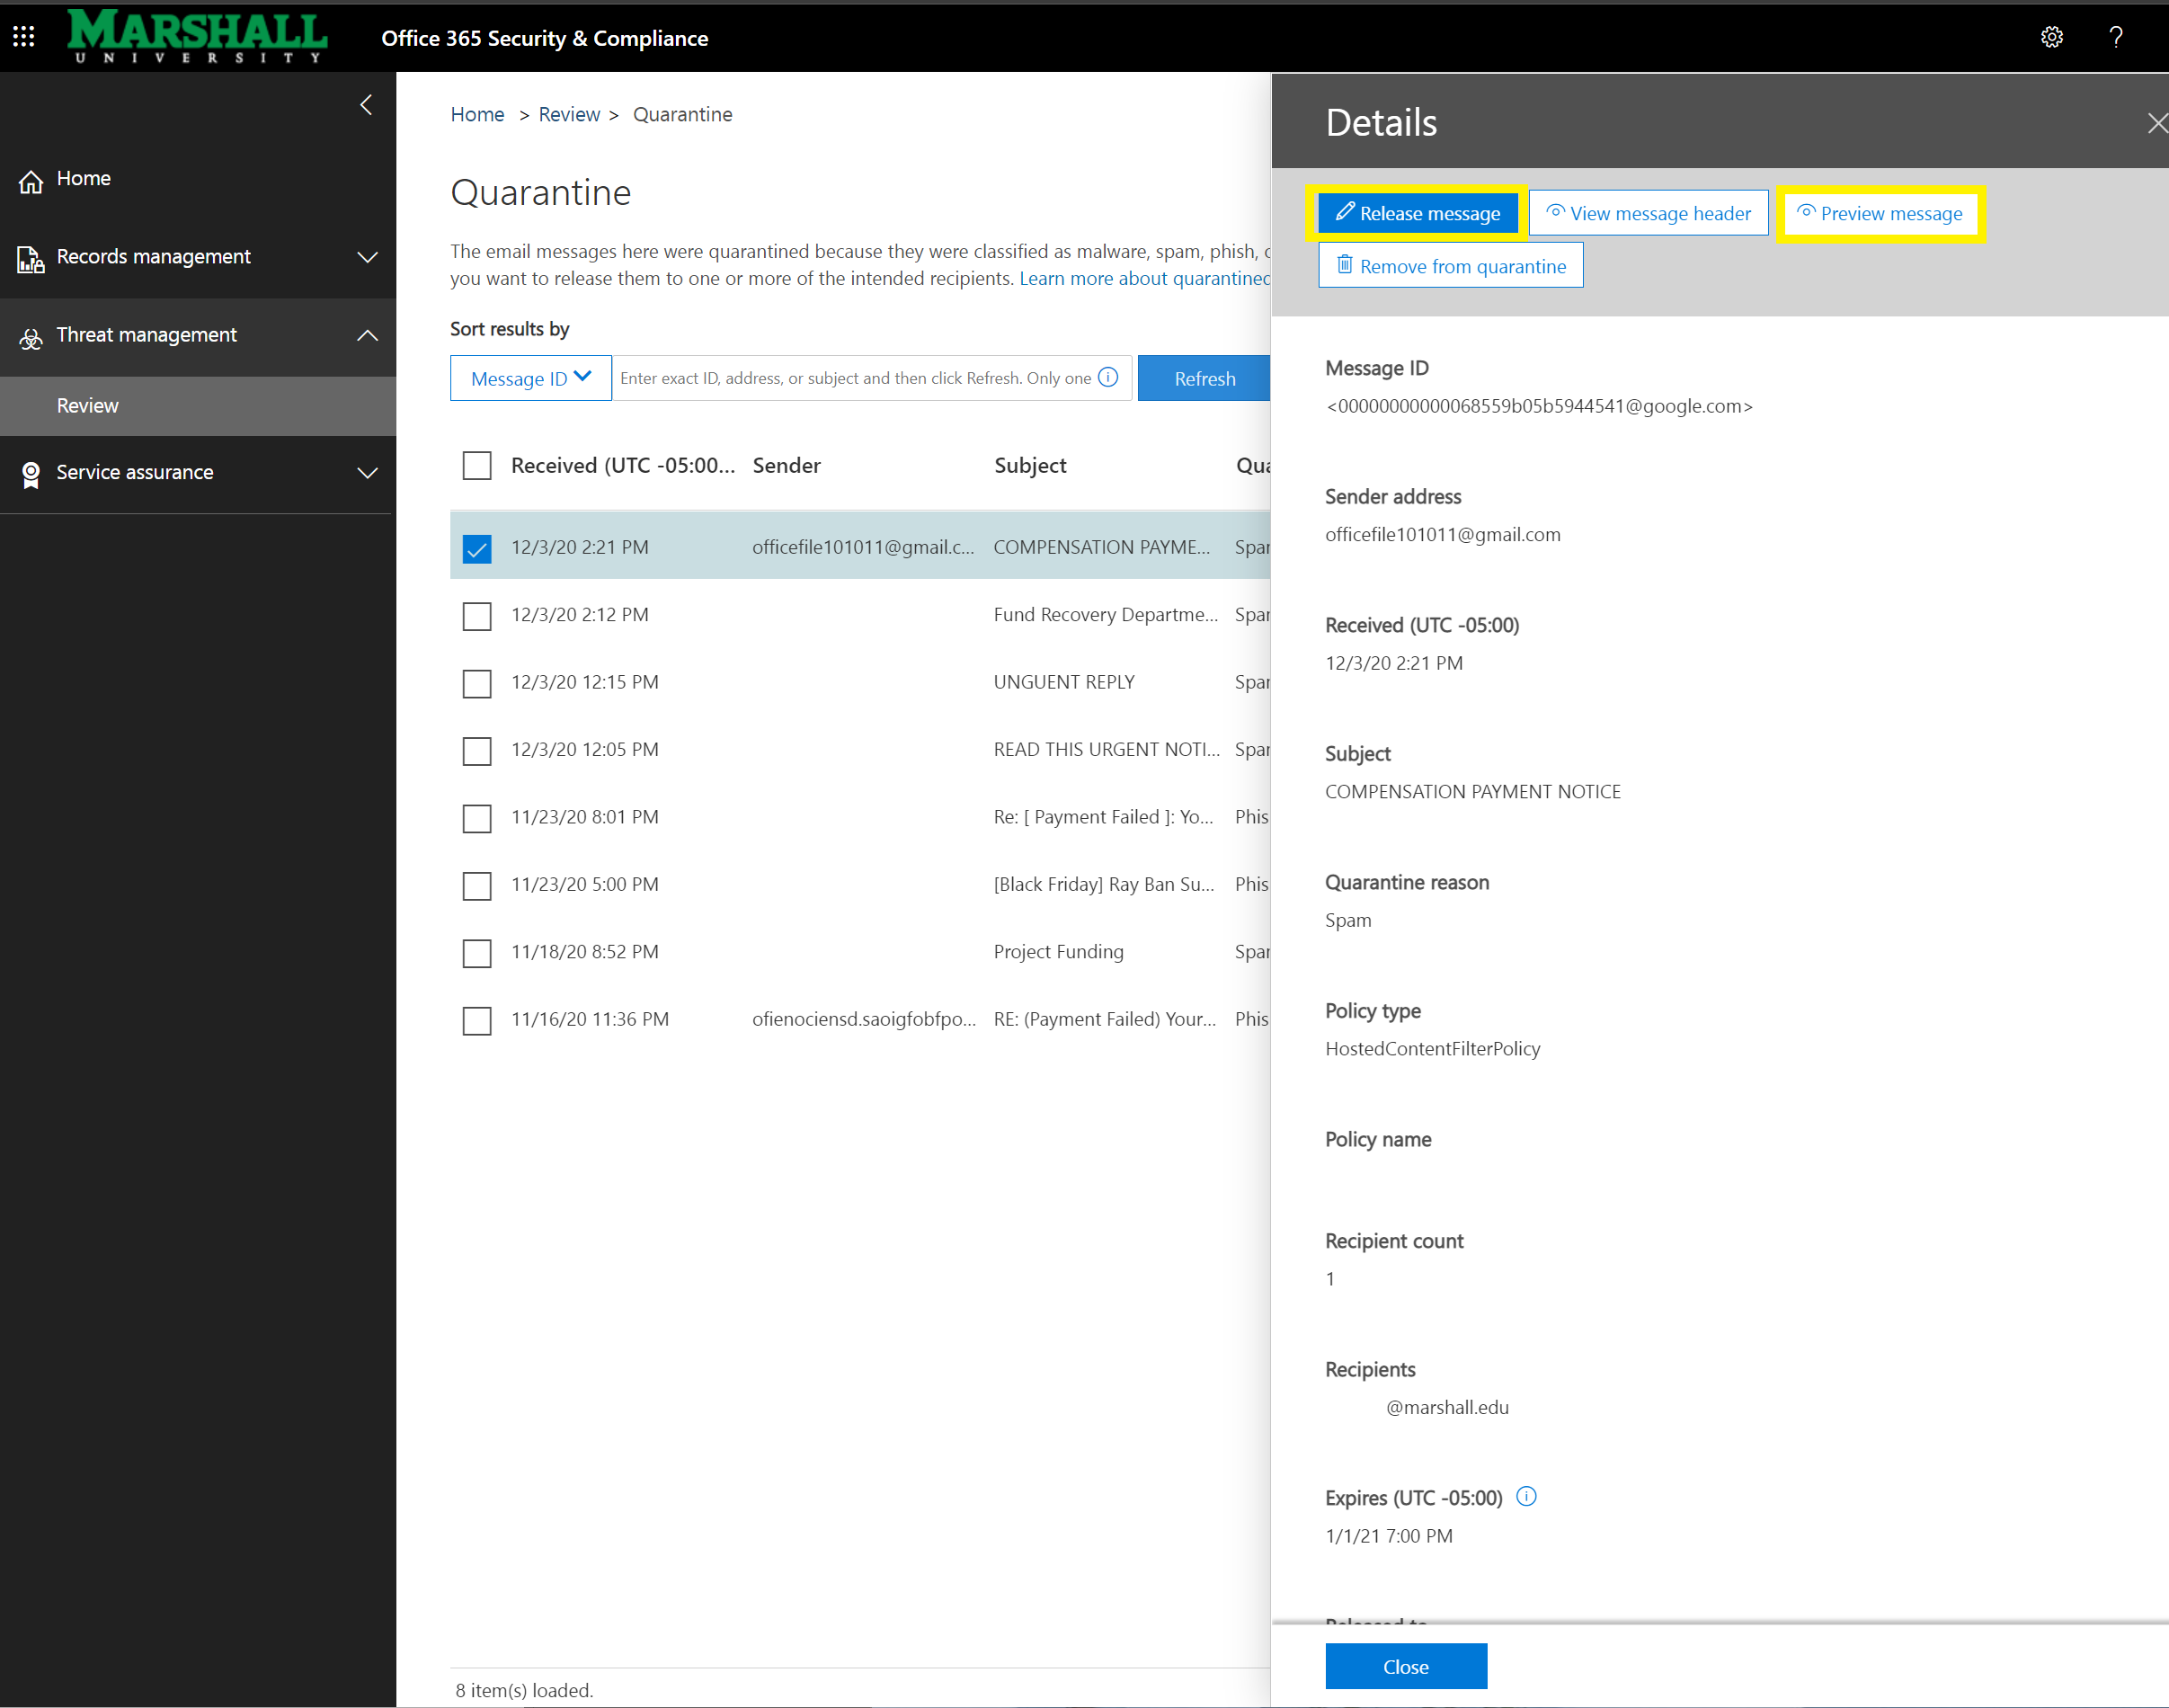Screen dimensions: 2169x1708
Task: Click expiry value 1/1/21 7:00 PM
Action: (x=1389, y=1535)
